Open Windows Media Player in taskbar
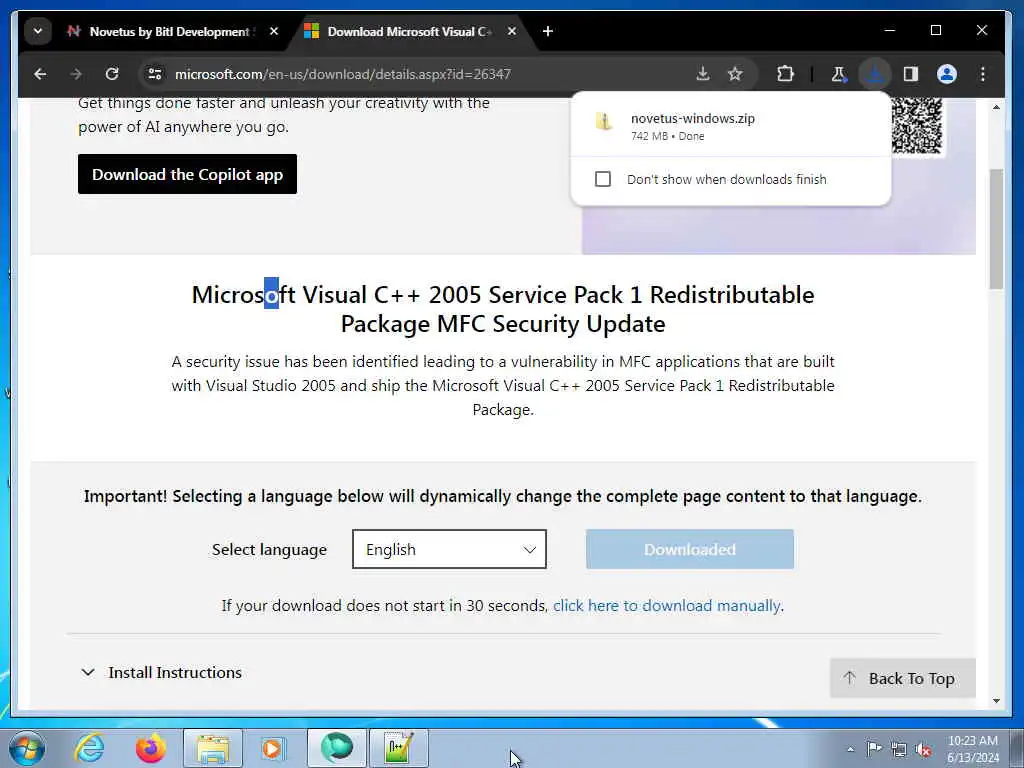This screenshot has width=1024, height=768. click(x=274, y=748)
